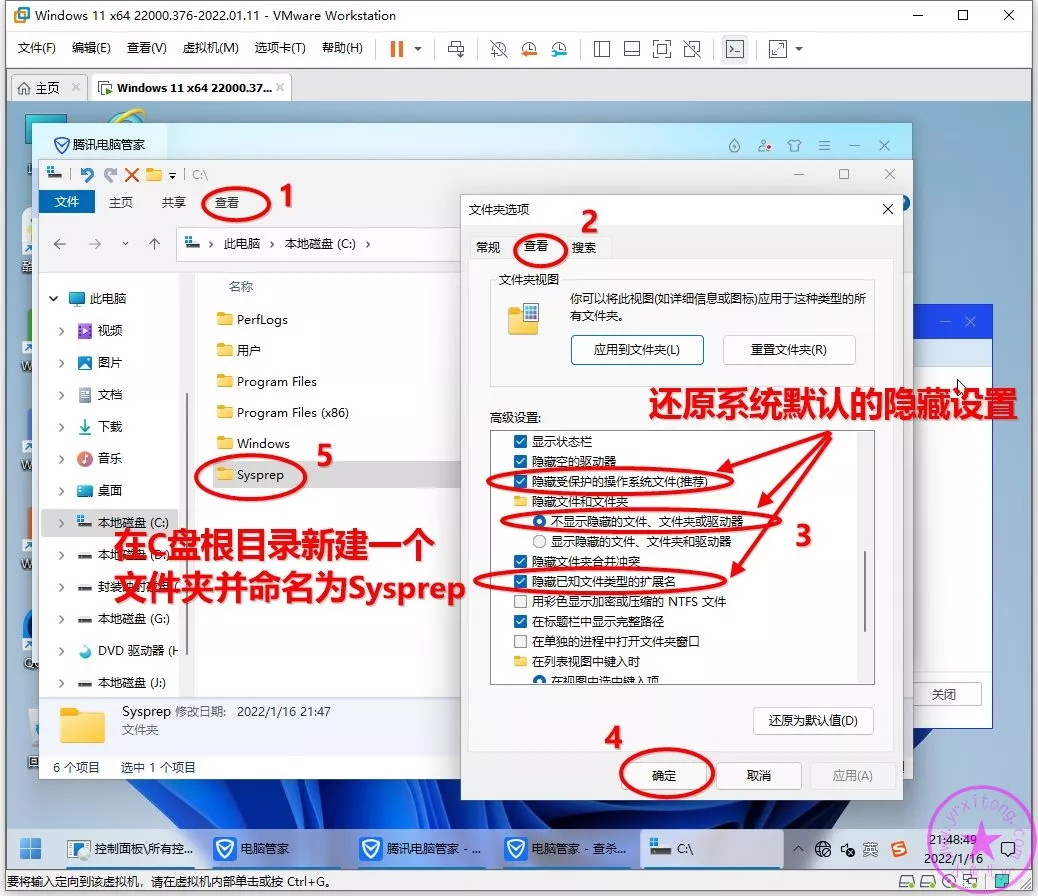
Task: Click 还原为默认值(D) button
Action: (813, 721)
